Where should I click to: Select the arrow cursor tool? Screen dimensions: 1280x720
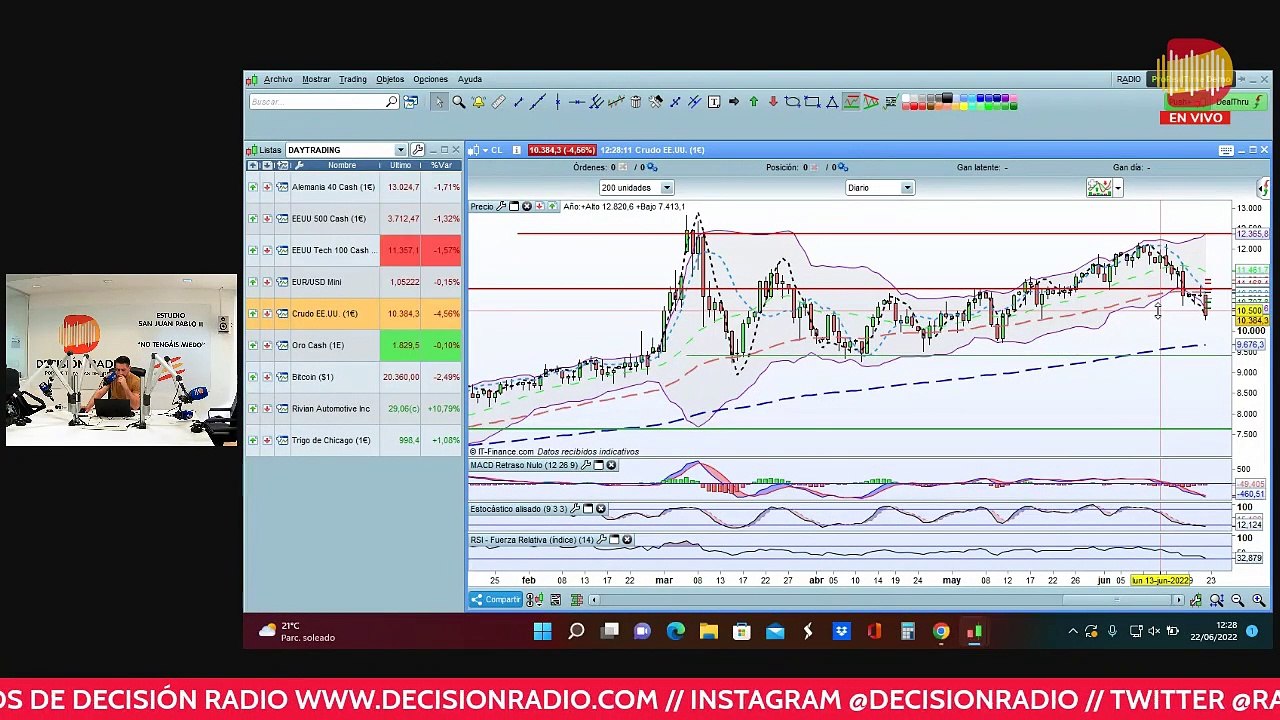pos(438,101)
